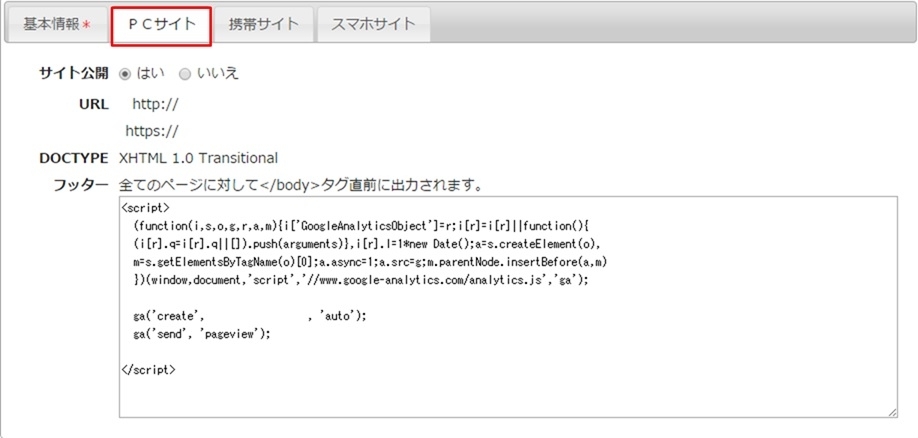Select the スマホサイト tab

374,25
